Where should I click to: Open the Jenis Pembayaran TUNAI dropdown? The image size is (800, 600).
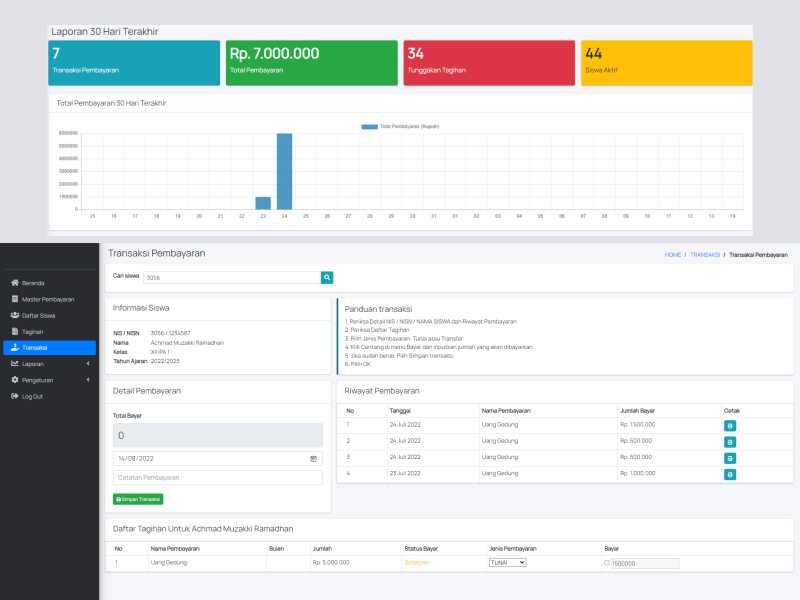coord(507,563)
